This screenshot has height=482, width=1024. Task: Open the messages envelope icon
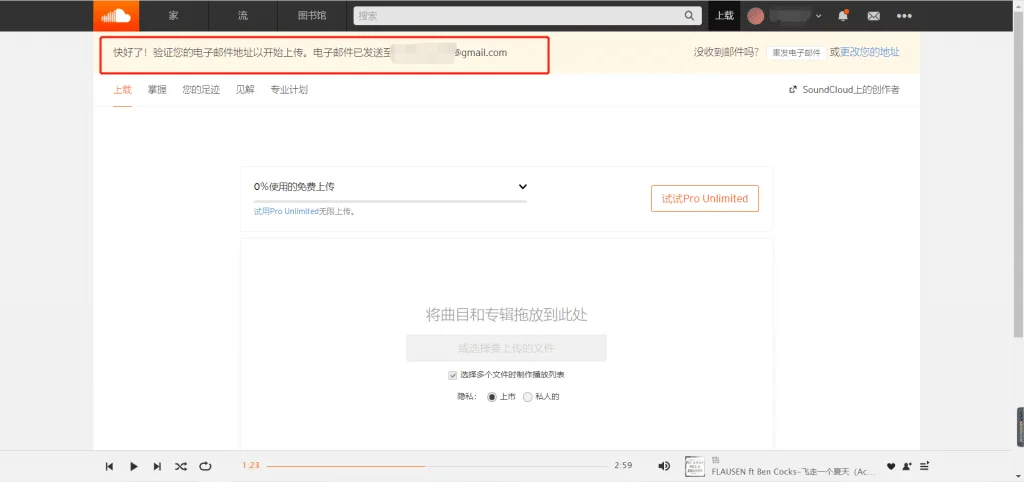point(873,16)
